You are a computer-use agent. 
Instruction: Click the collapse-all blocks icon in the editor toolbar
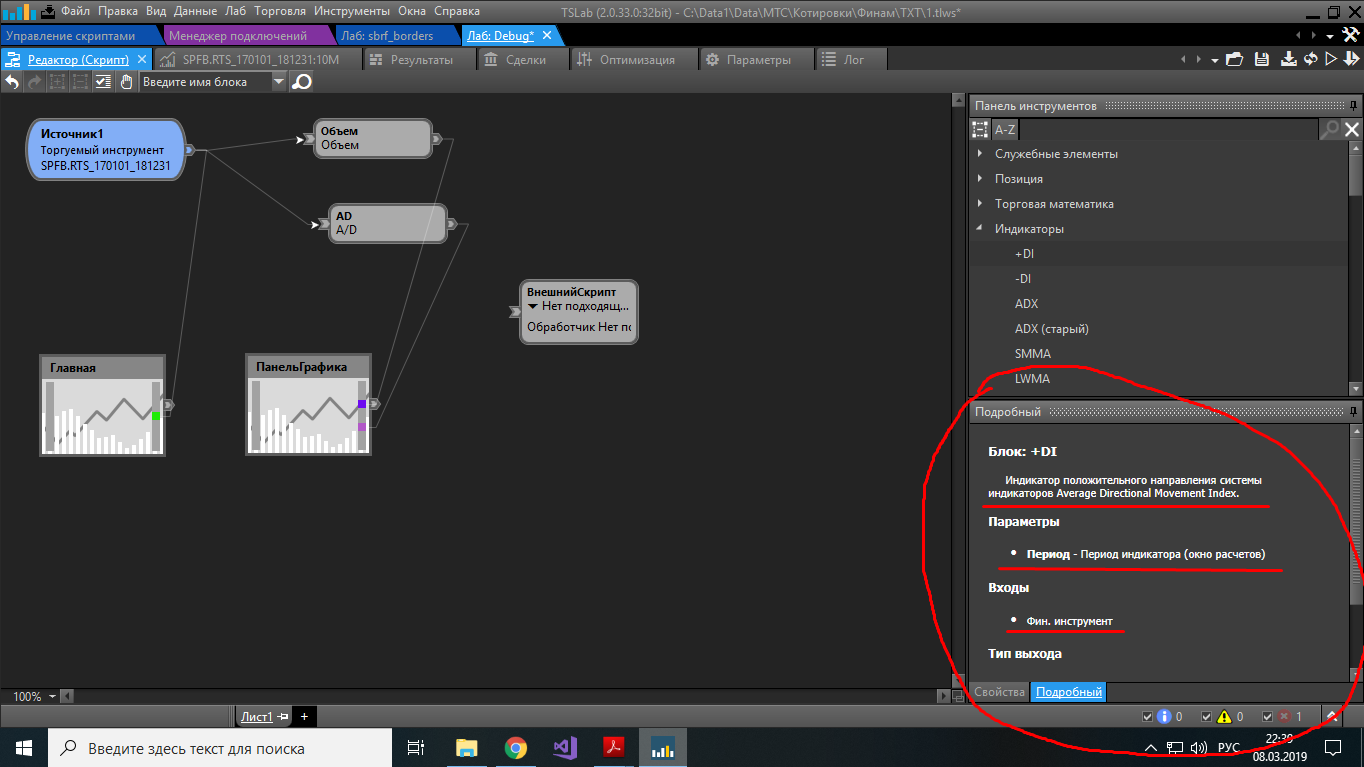coord(79,82)
